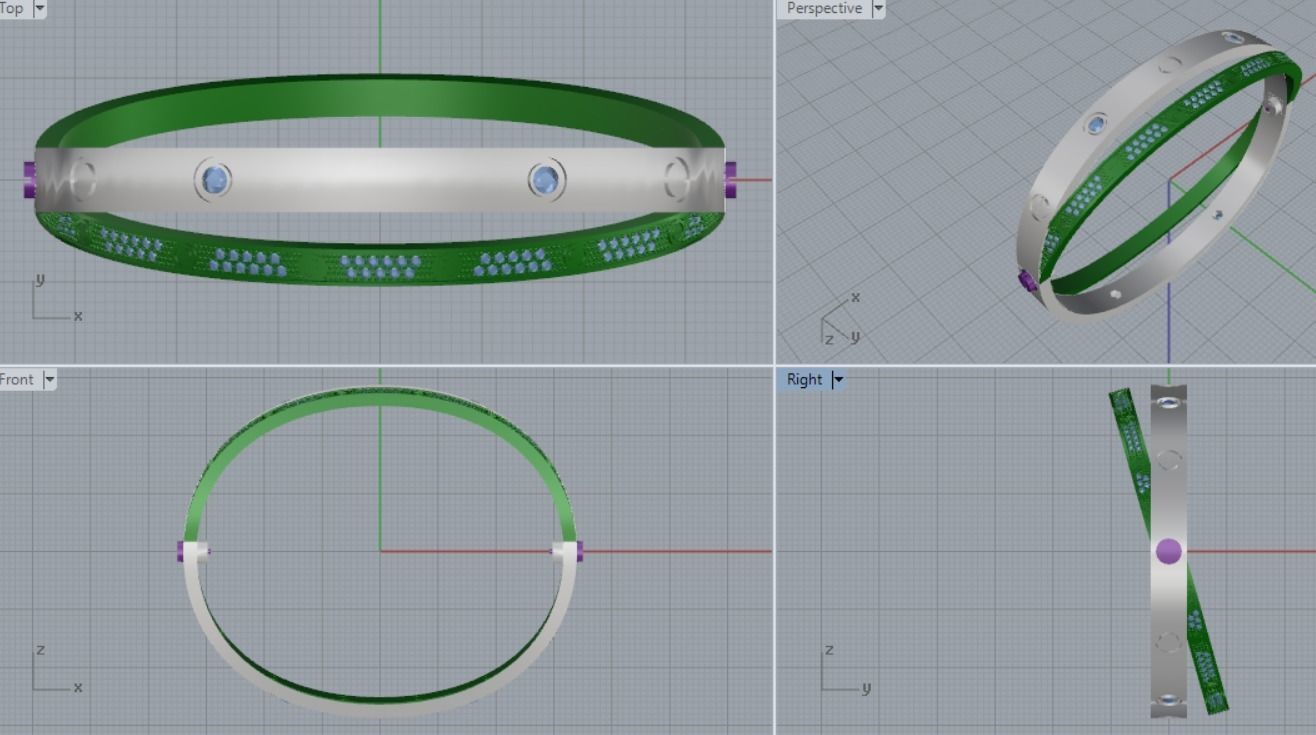Select right blue gemstone in Top view

[545, 180]
